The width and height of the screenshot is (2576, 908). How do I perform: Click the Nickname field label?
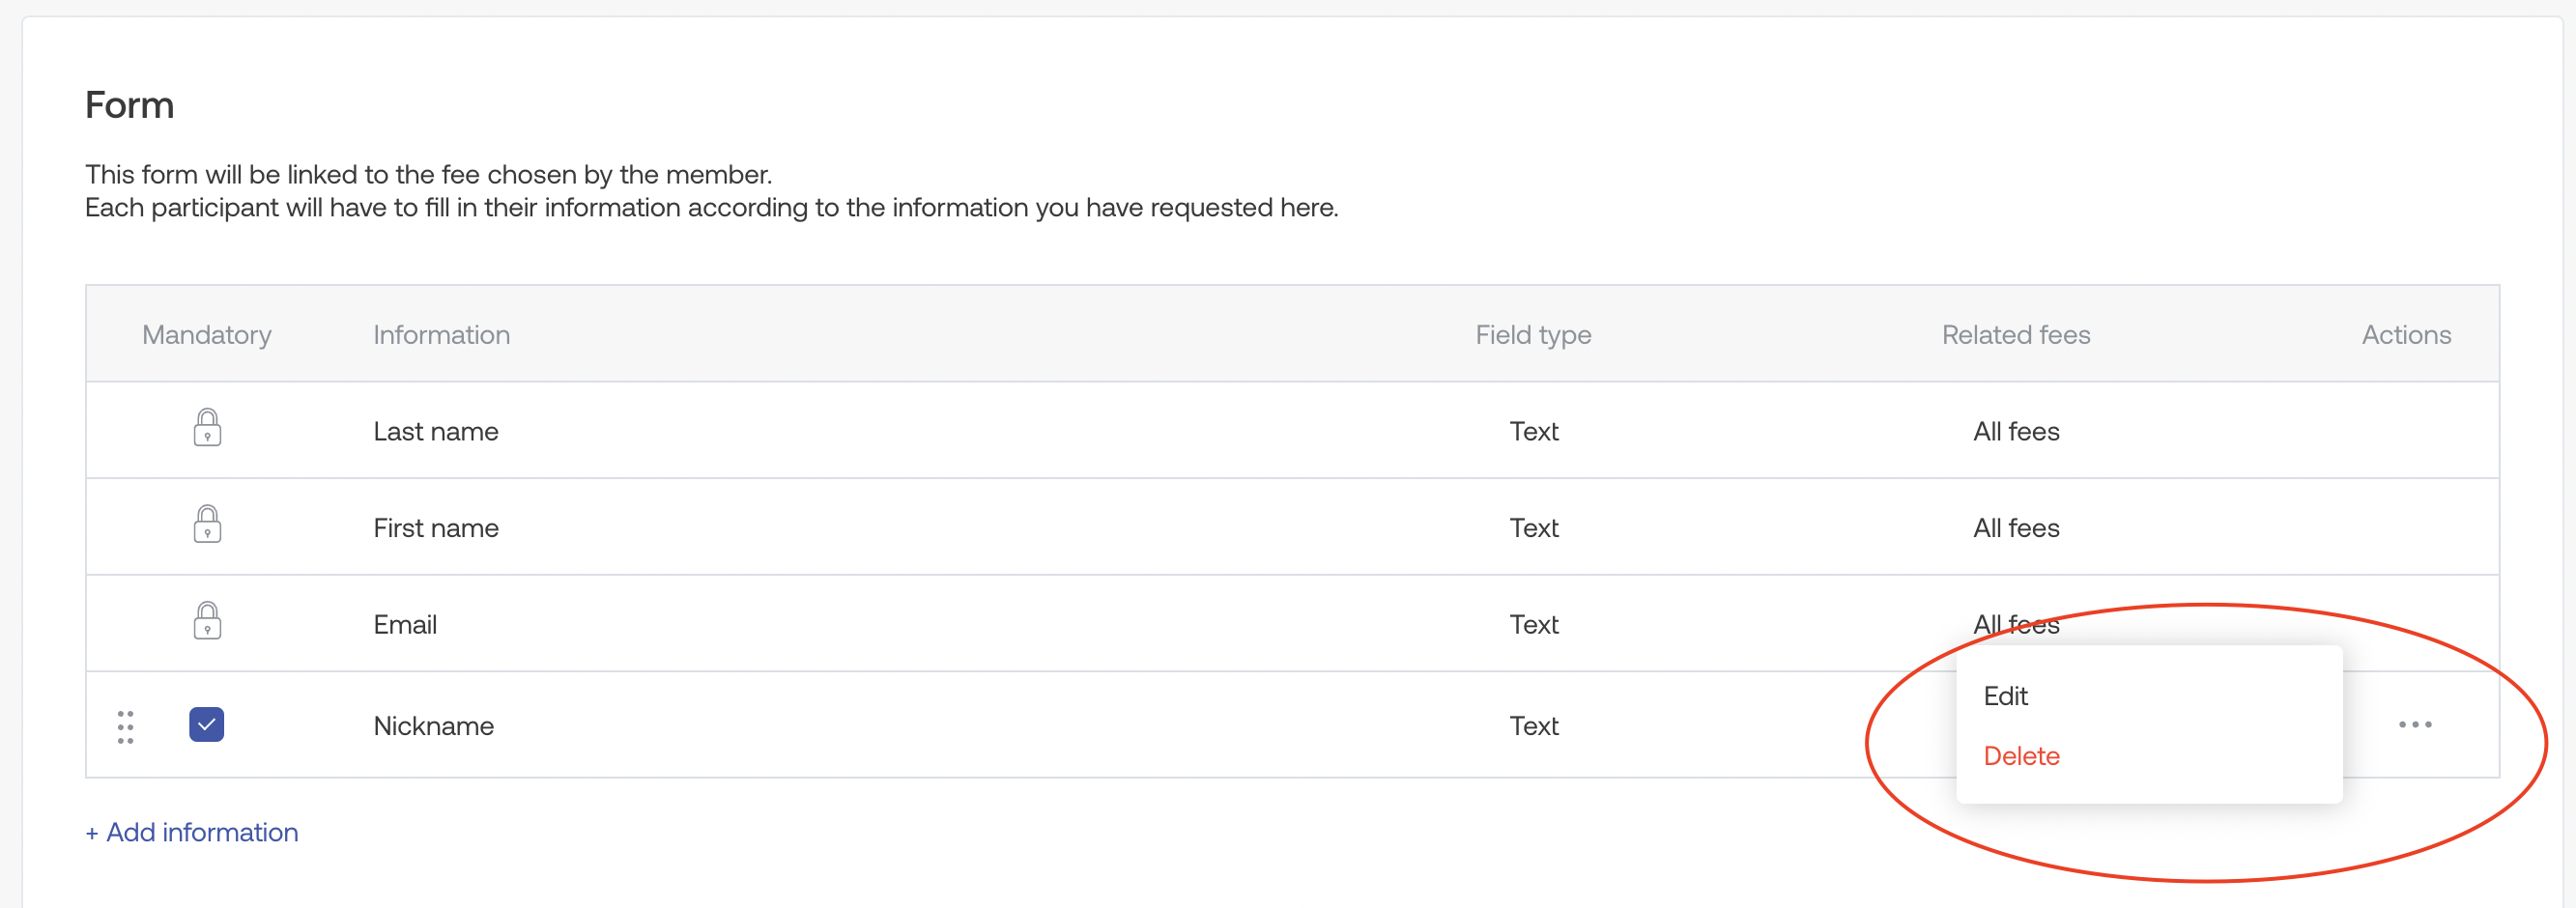[433, 726]
